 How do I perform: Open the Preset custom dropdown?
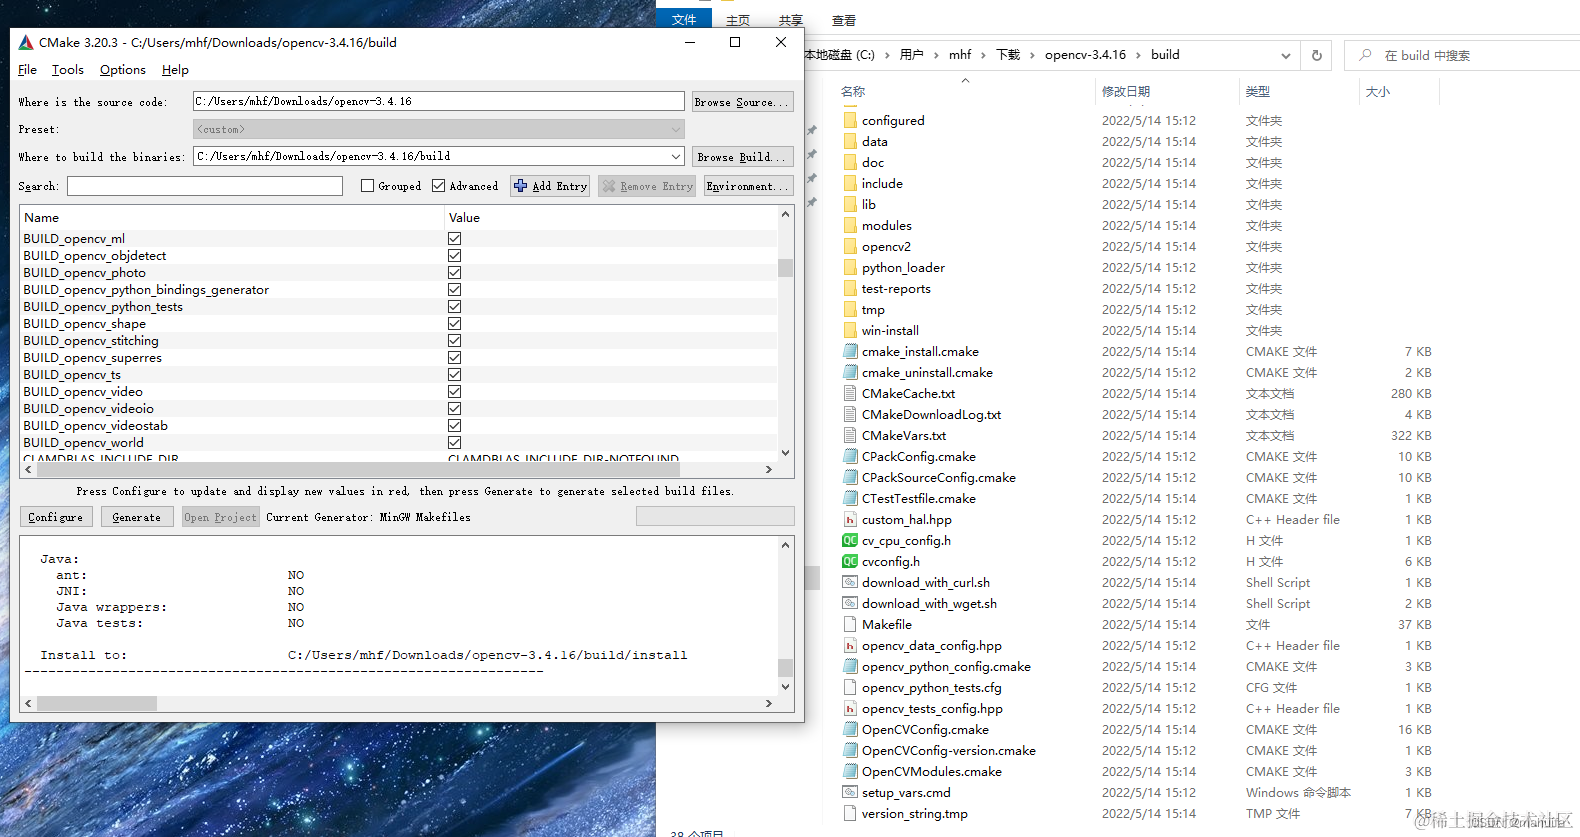[676, 129]
